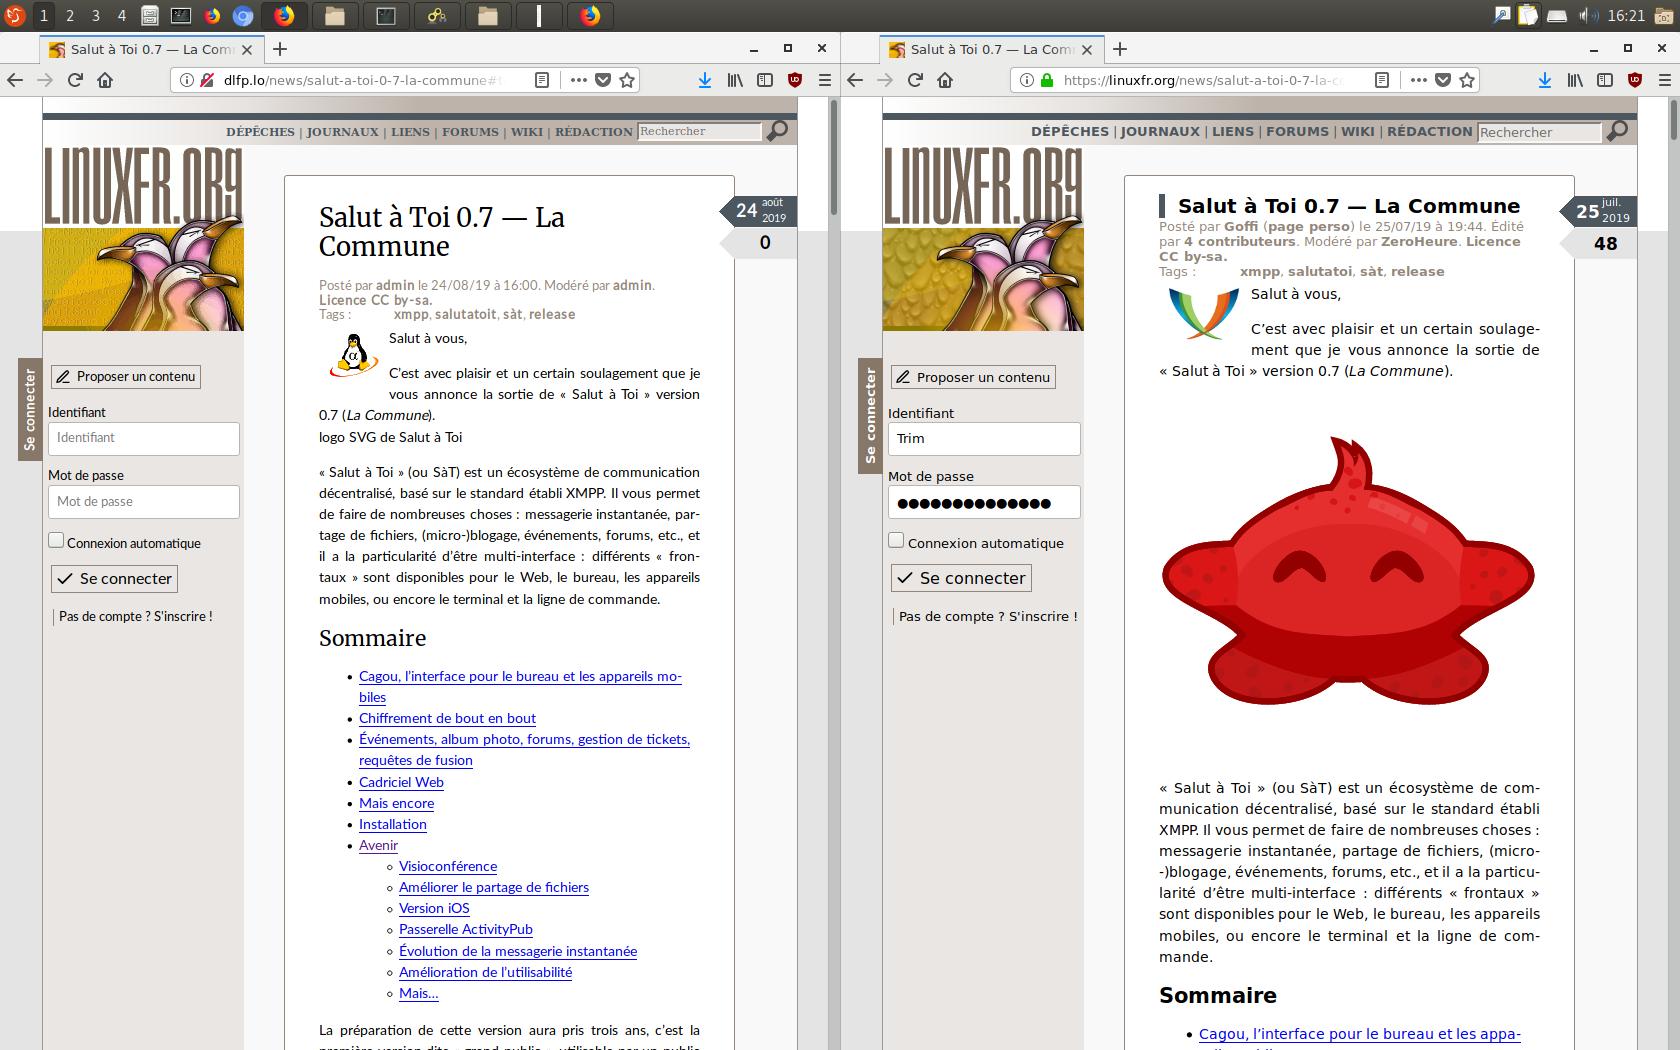Bookmark the dlfp.lo page with the star
1680x1050 pixels.
coord(627,80)
